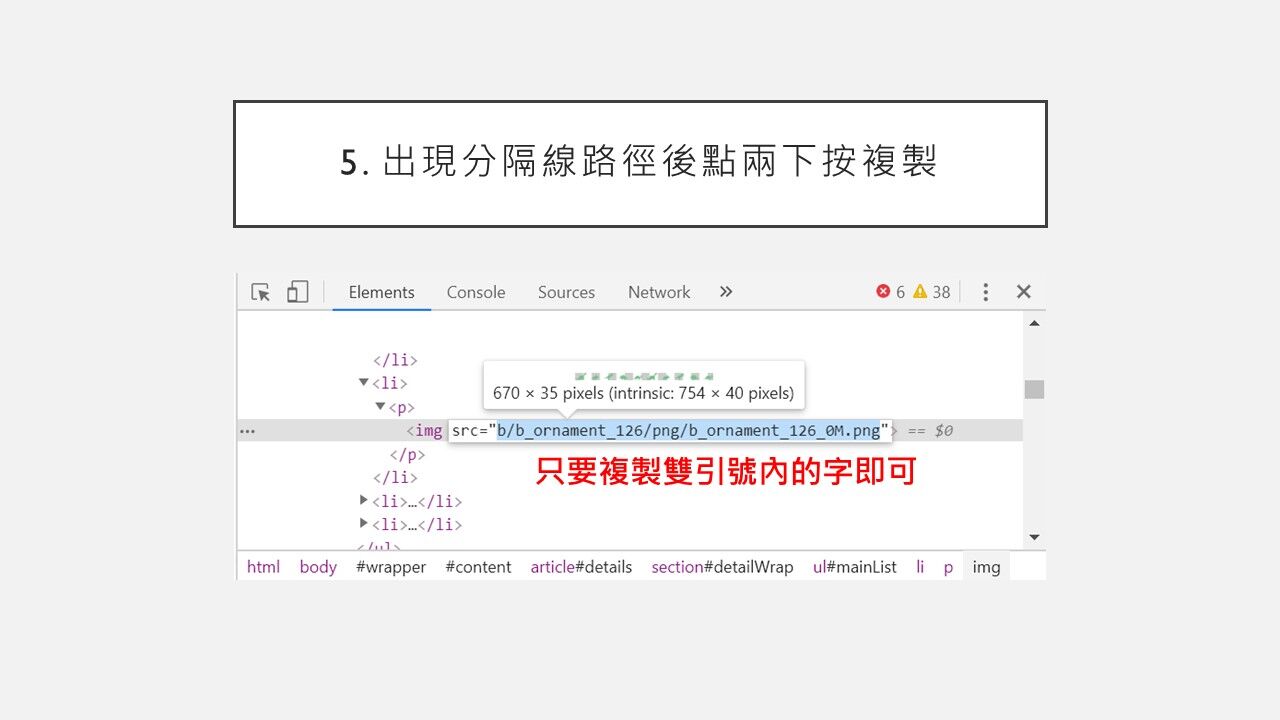Switch to the Network tab
Image resolution: width=1280 pixels, height=720 pixels.
(x=659, y=292)
